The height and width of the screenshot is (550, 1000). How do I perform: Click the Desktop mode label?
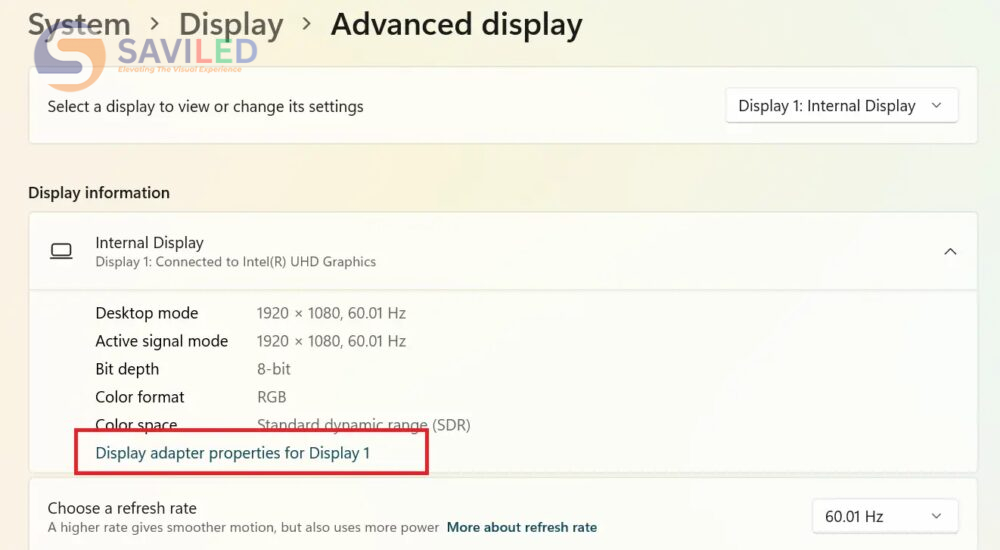tap(147, 313)
